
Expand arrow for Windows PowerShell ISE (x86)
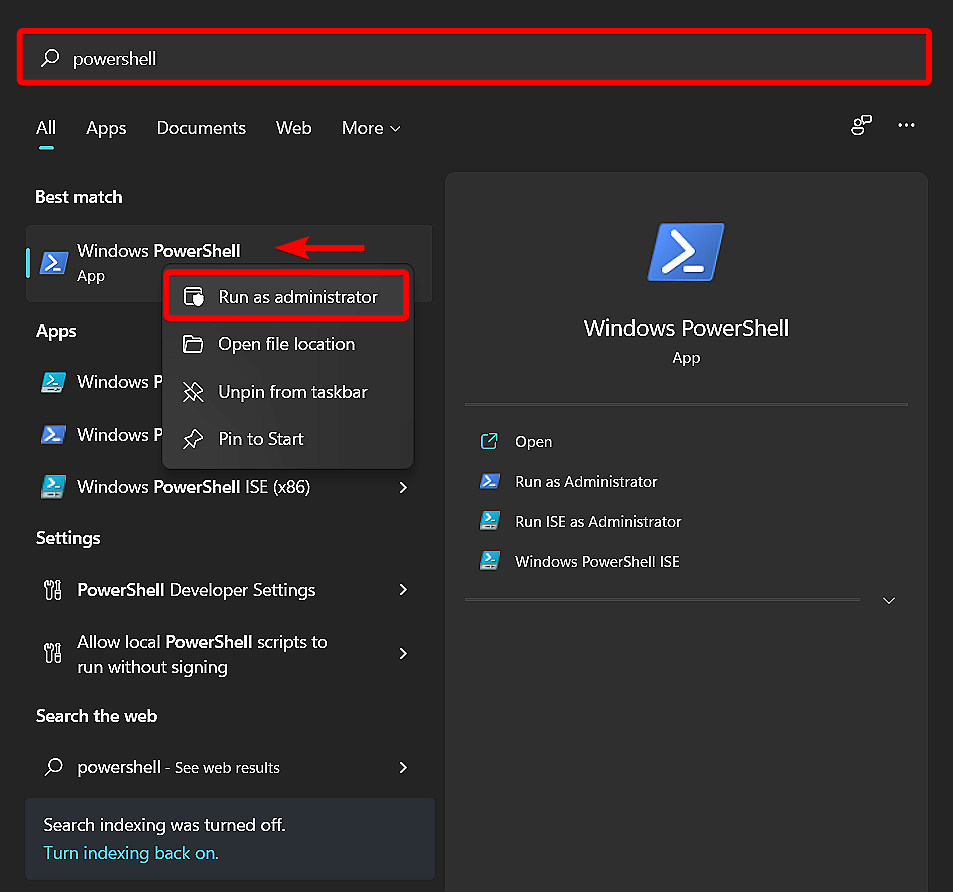point(403,487)
